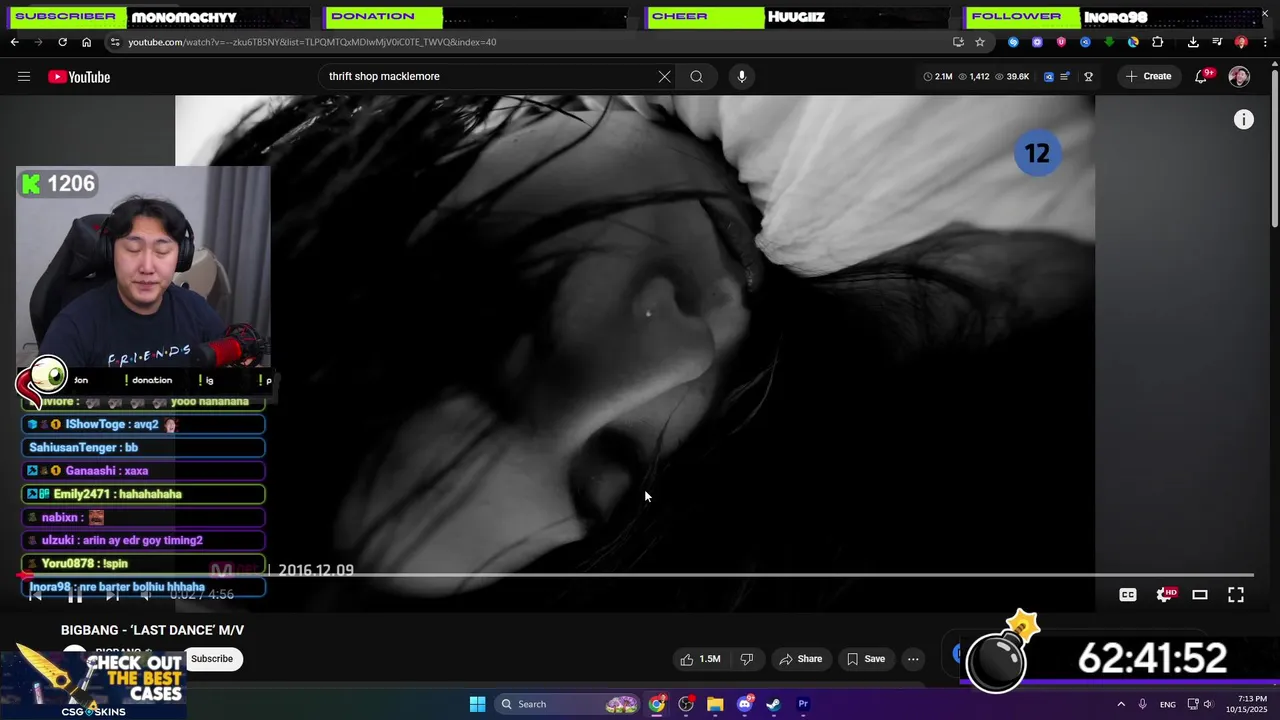This screenshot has height=720, width=1280.
Task: Open Chrome three-dot menu
Action: 1265,42
